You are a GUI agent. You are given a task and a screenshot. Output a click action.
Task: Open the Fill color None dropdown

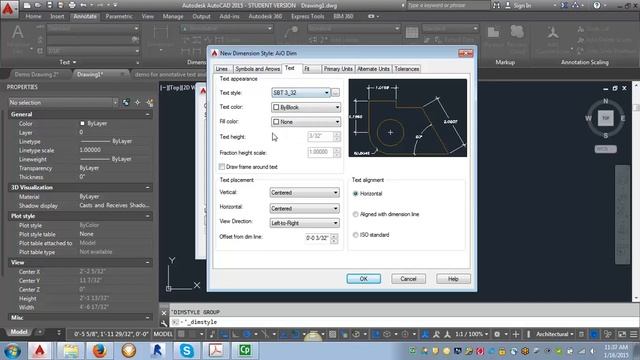click(306, 122)
